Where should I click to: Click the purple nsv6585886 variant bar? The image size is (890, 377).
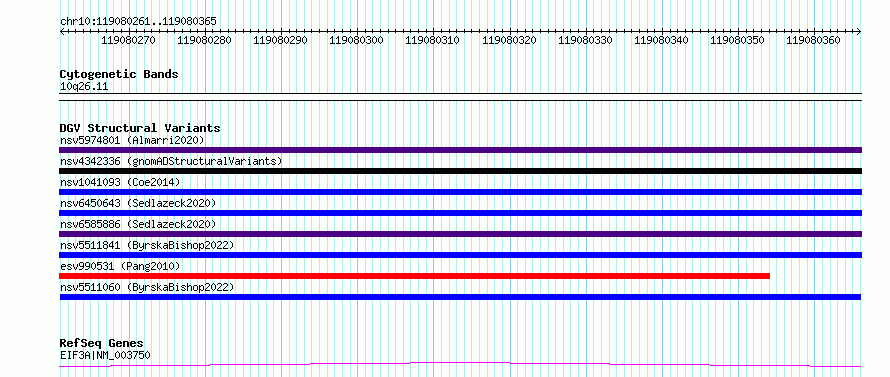[460, 234]
